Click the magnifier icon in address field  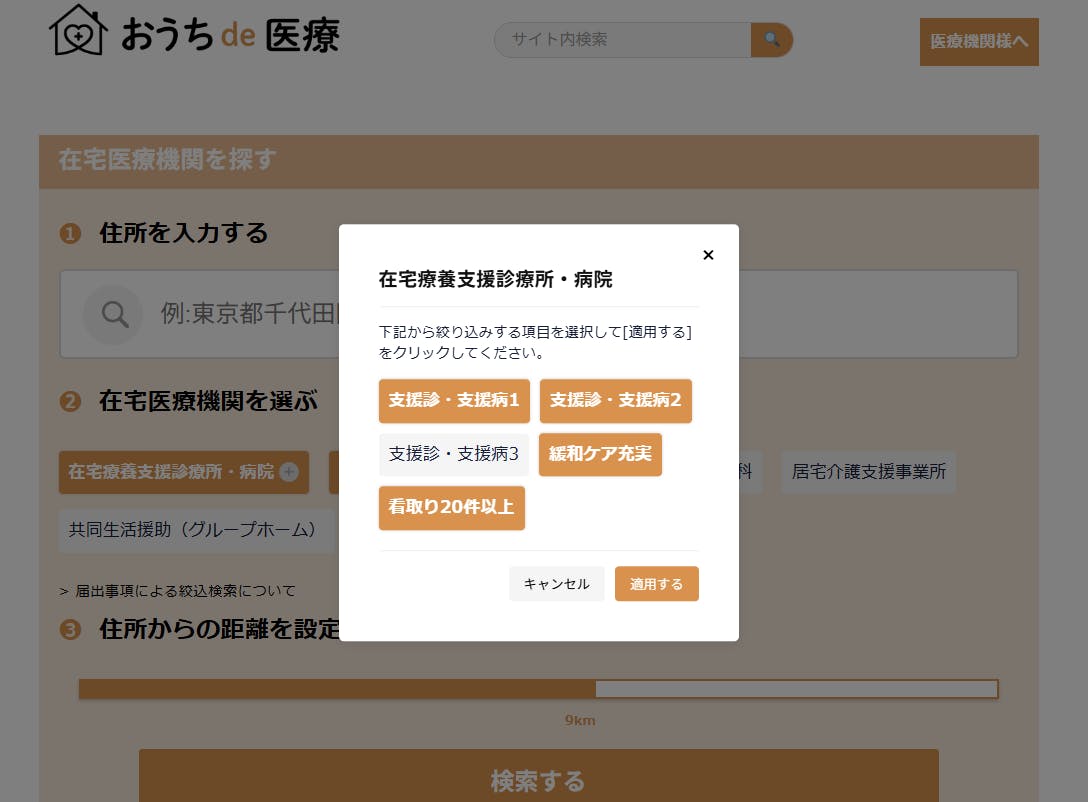(x=115, y=314)
